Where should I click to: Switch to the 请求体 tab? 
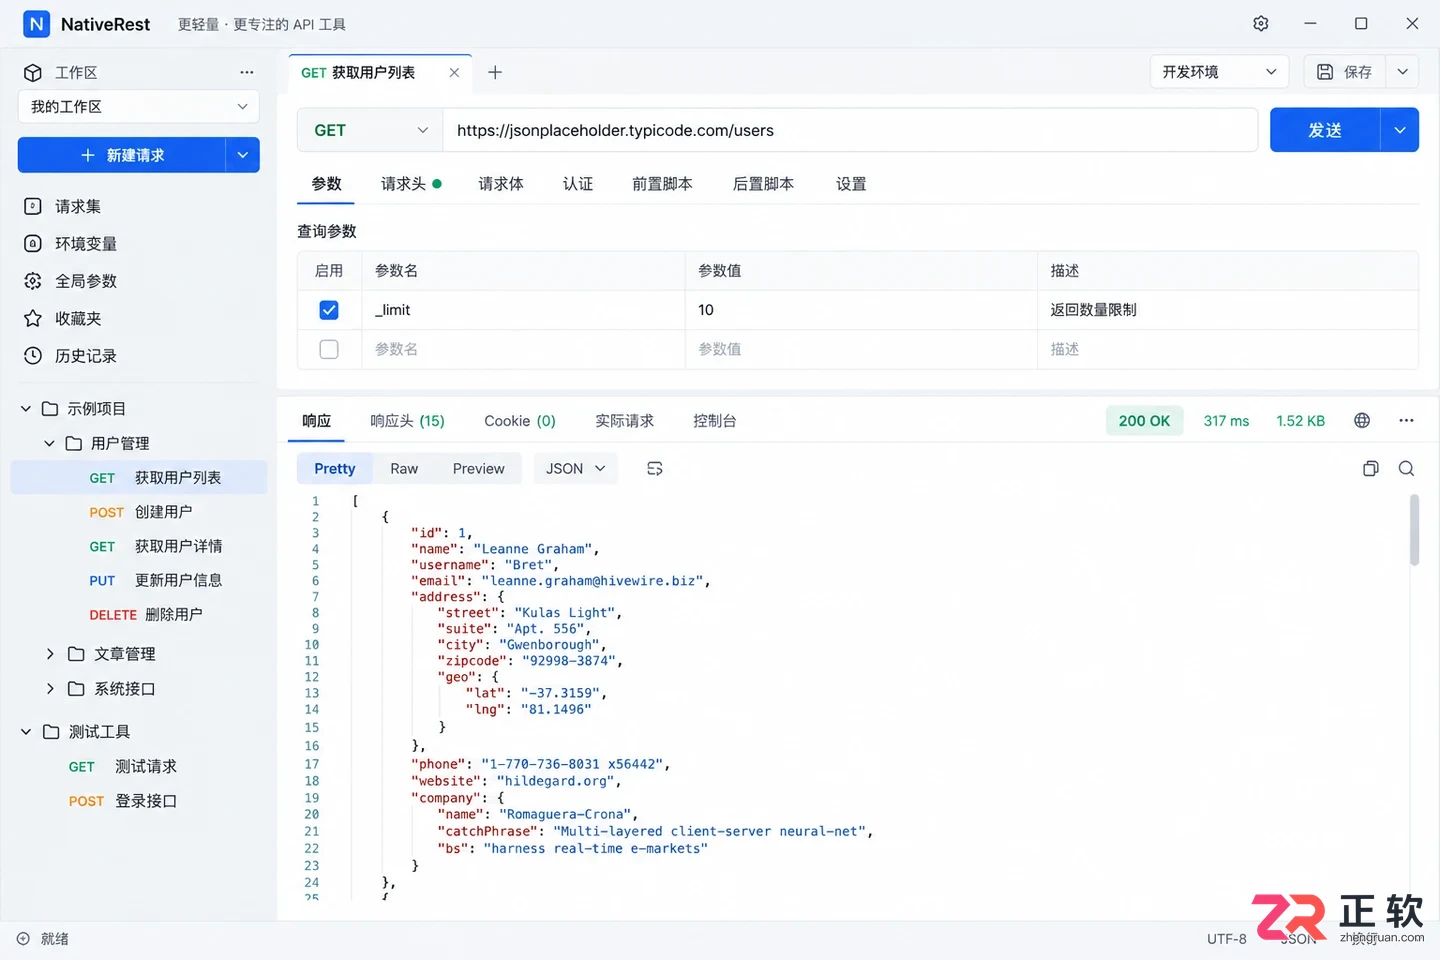tap(501, 184)
